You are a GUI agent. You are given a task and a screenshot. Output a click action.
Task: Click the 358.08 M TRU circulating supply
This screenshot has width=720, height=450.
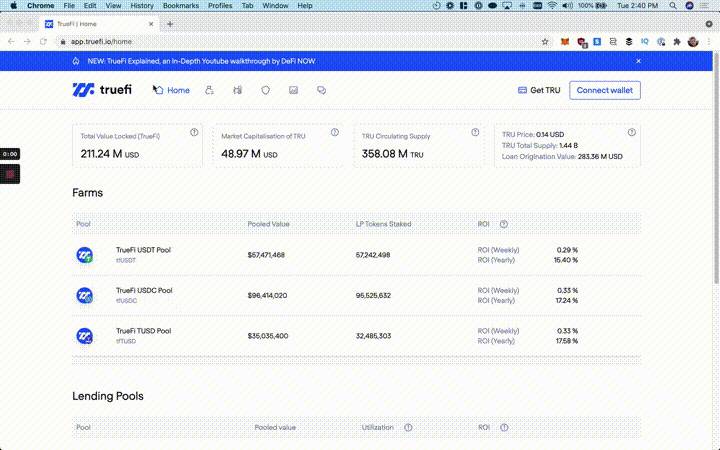(x=393, y=154)
